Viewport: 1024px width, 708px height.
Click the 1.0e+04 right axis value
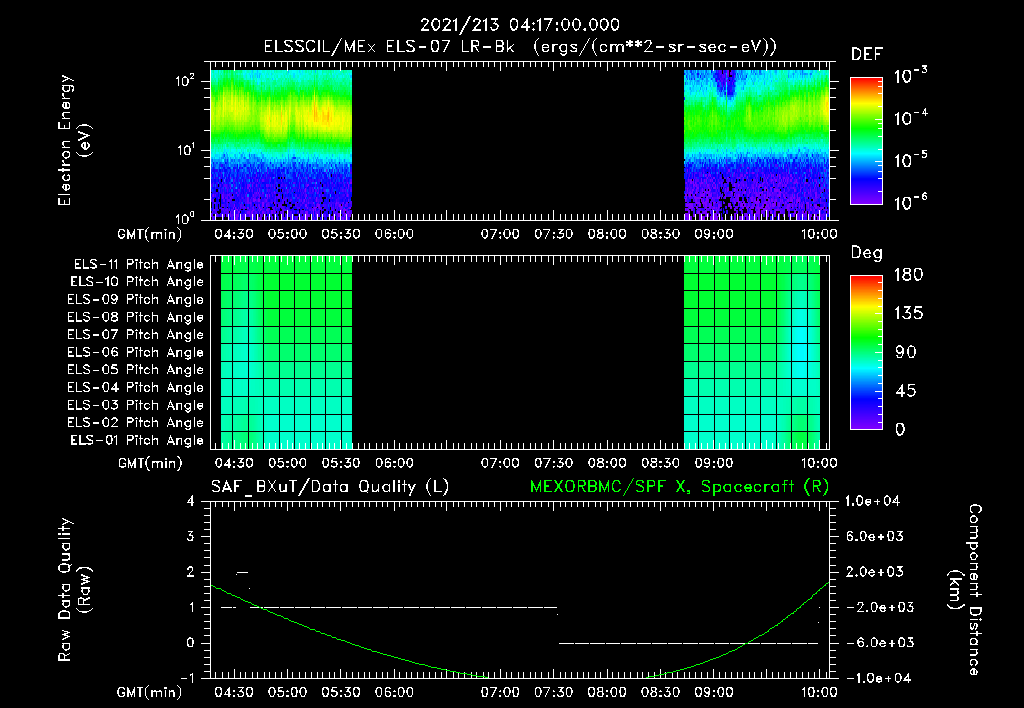click(872, 501)
